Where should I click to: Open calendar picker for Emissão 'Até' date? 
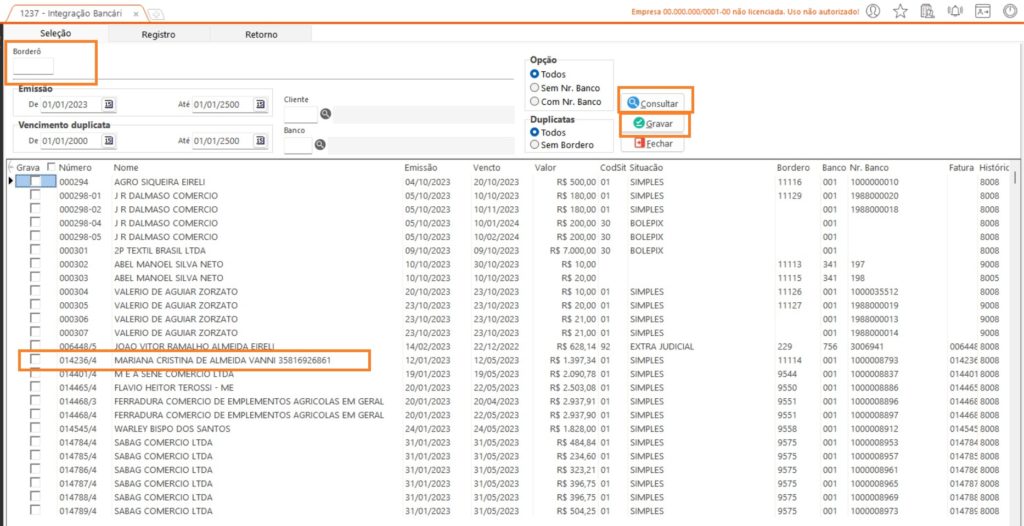click(261, 103)
